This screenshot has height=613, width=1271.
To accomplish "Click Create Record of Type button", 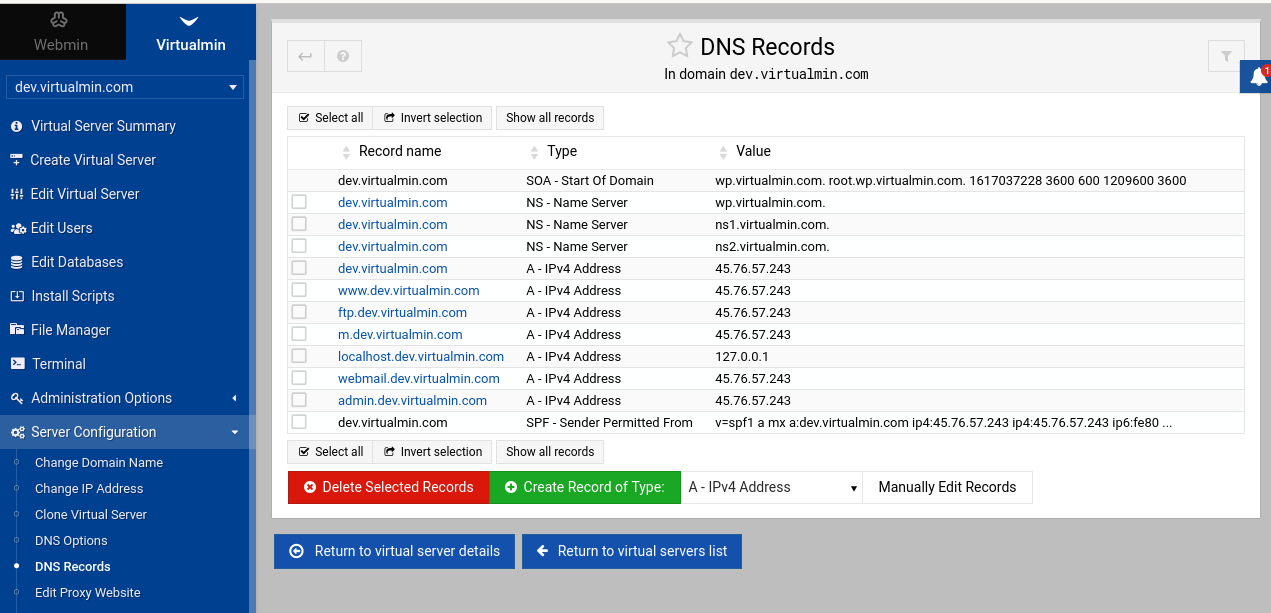I will [585, 487].
